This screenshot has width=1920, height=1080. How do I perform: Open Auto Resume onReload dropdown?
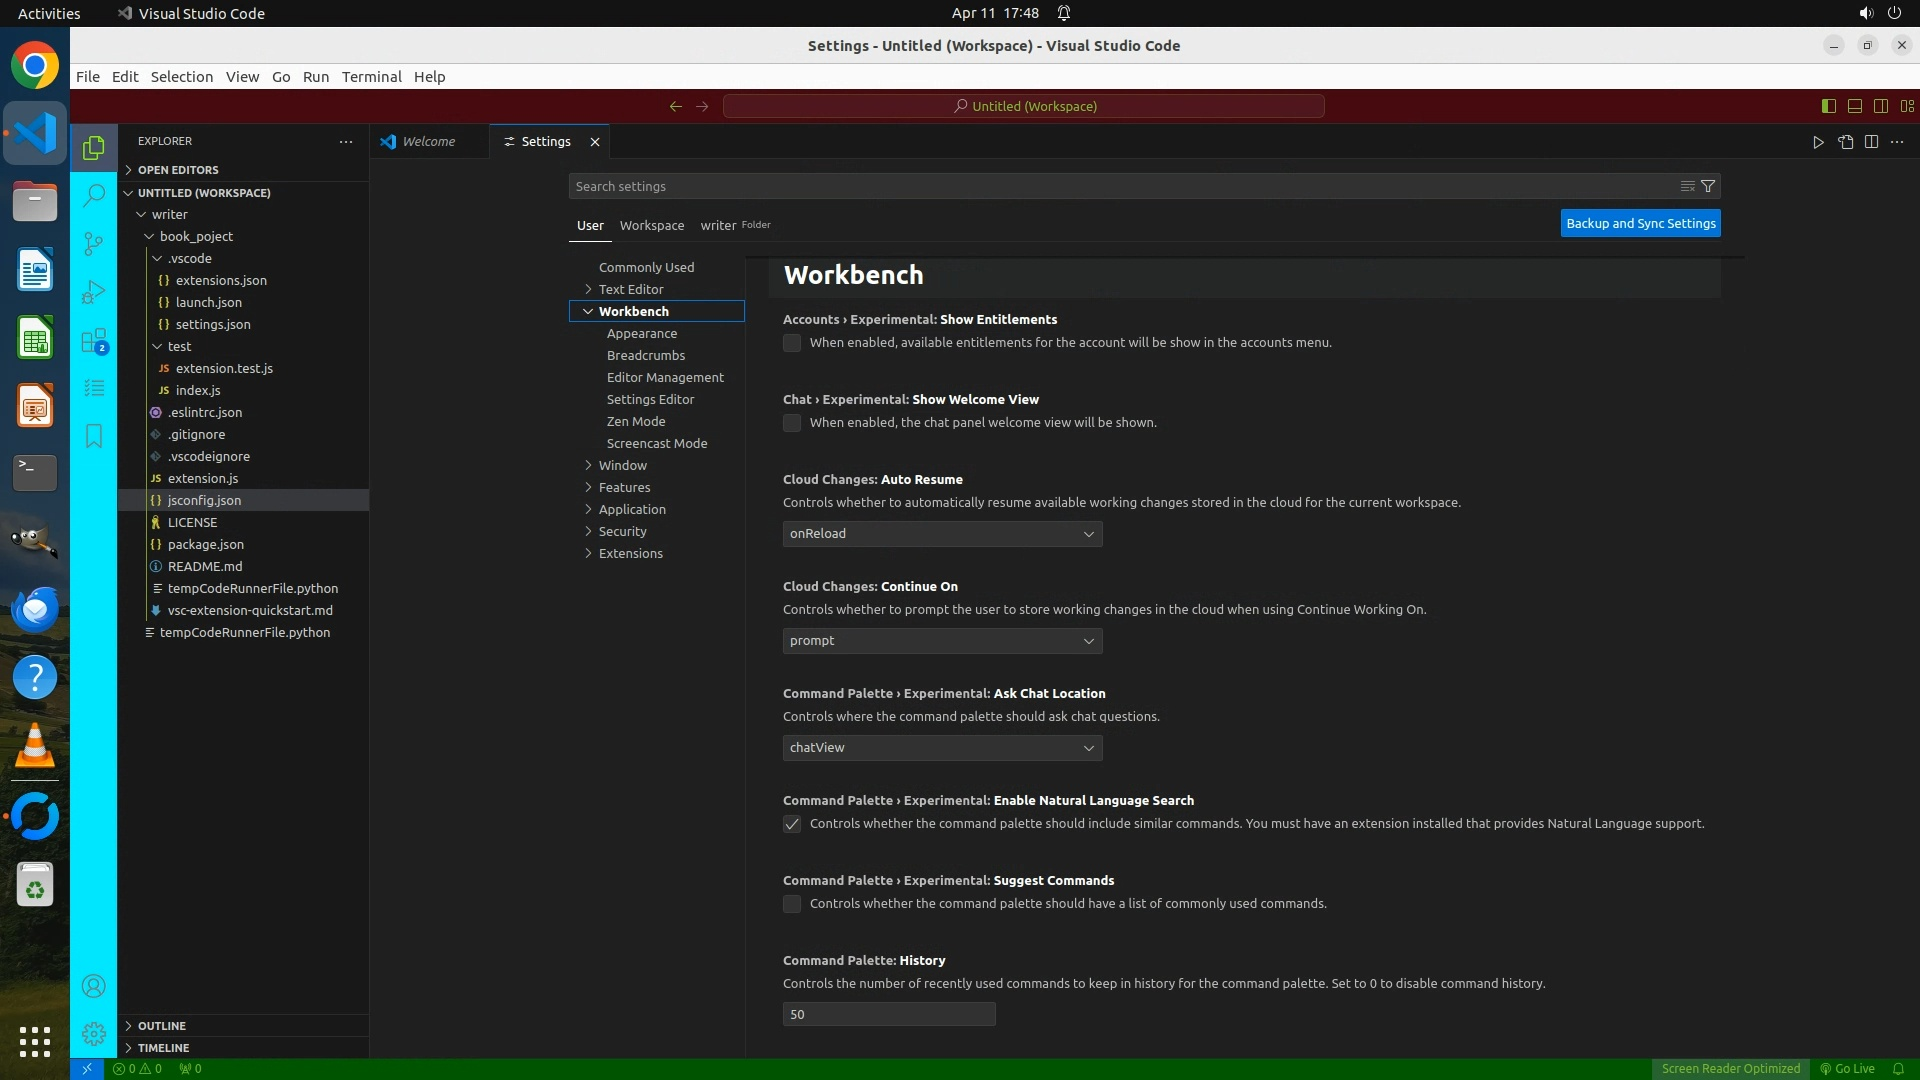pos(942,534)
